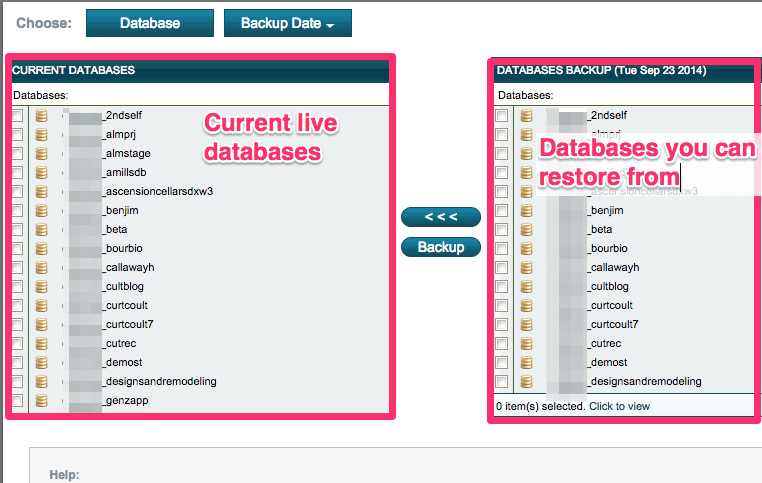The height and width of the screenshot is (483, 762).
Task: Click database icon for _beta in Databases Backup
Action: click(x=526, y=229)
